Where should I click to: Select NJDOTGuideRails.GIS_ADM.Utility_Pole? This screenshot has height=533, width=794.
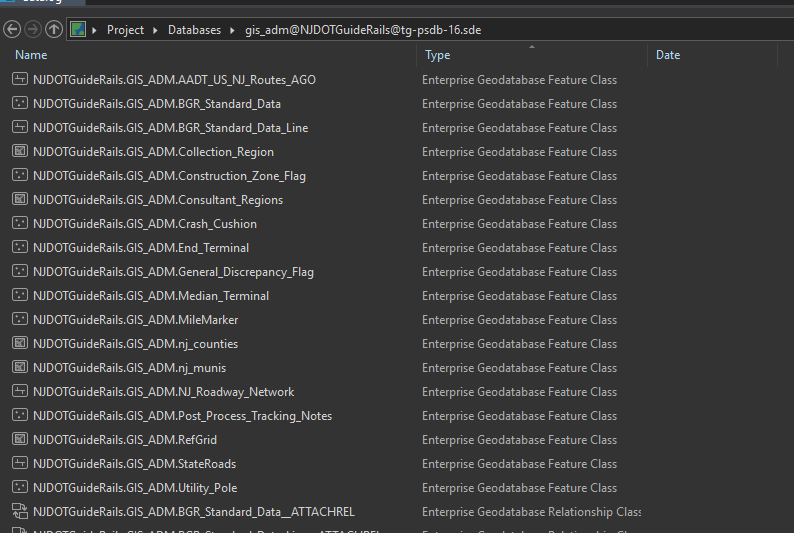point(135,488)
